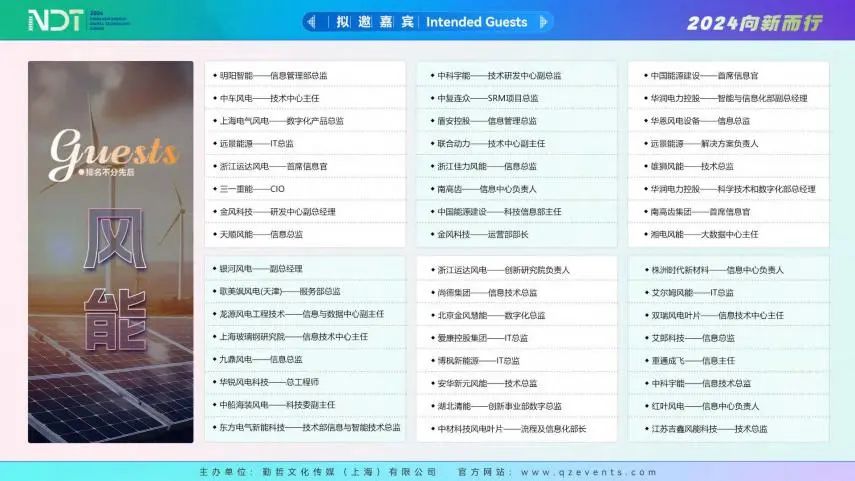855x481 pixels.
Task: Select the 龙源风电工程技术 信息与数据中心副主任 row
Action: 305,314
